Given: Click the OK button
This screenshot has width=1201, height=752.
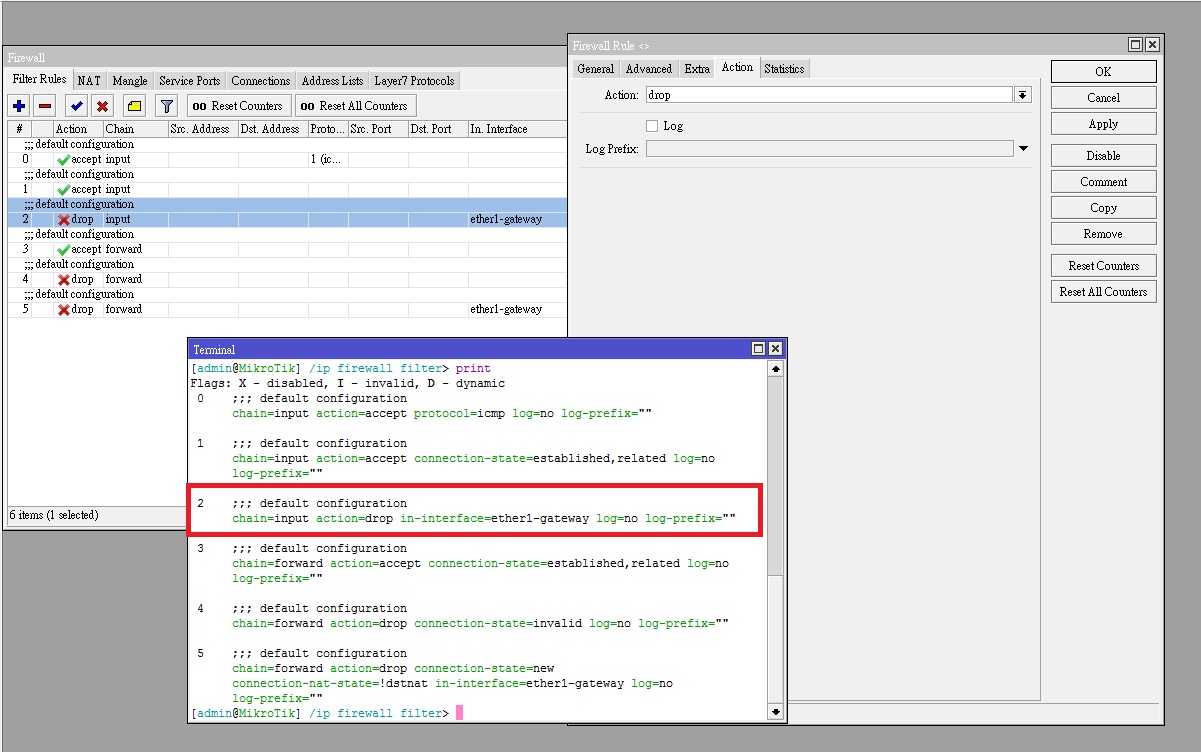Looking at the screenshot, I should coord(1103,72).
